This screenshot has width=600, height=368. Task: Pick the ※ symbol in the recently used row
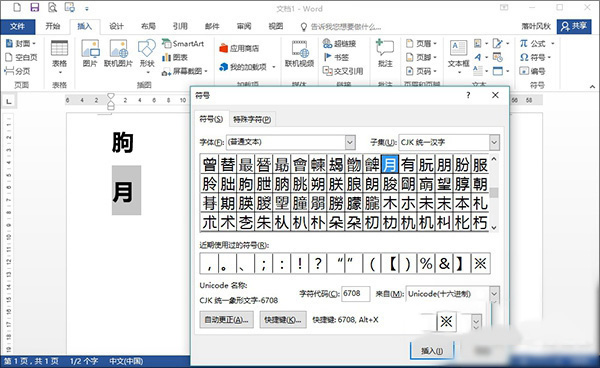[x=481, y=263]
